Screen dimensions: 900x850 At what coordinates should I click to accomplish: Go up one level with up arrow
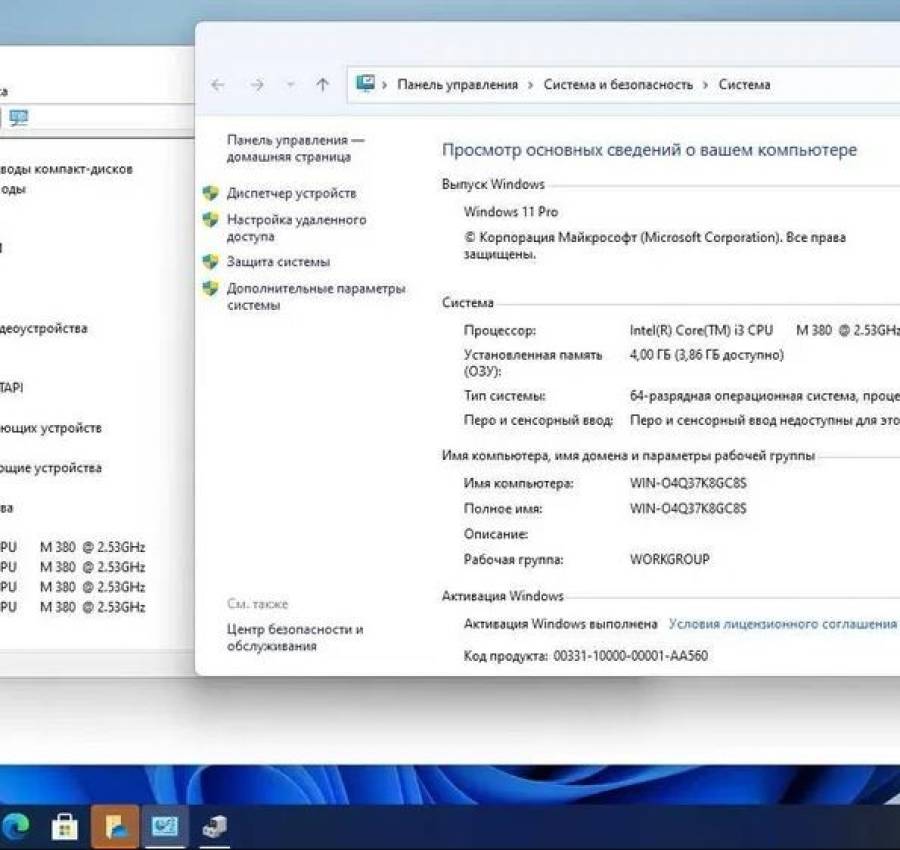pos(323,85)
